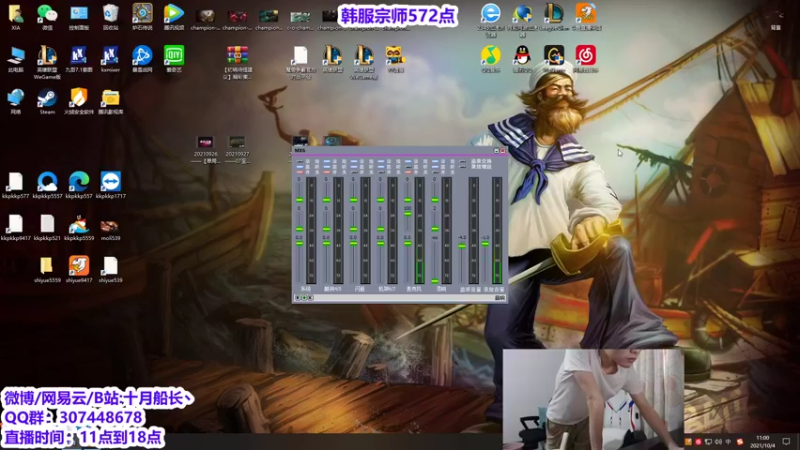Open the kkpkkp1717 TeamViewer shortcut
The image size is (800, 450).
[x=111, y=185]
